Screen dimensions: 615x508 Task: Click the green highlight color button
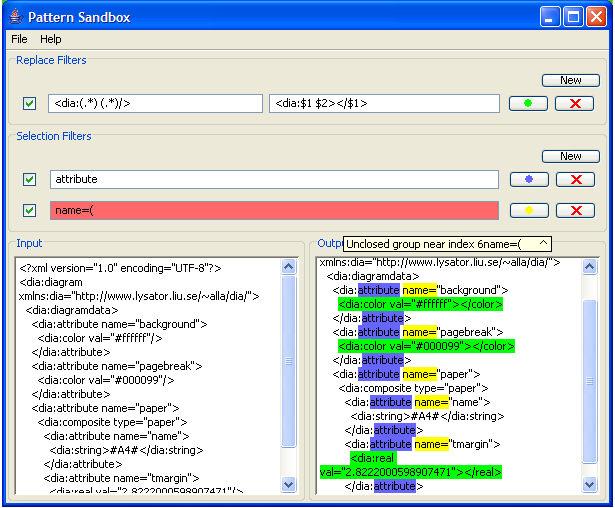528,103
